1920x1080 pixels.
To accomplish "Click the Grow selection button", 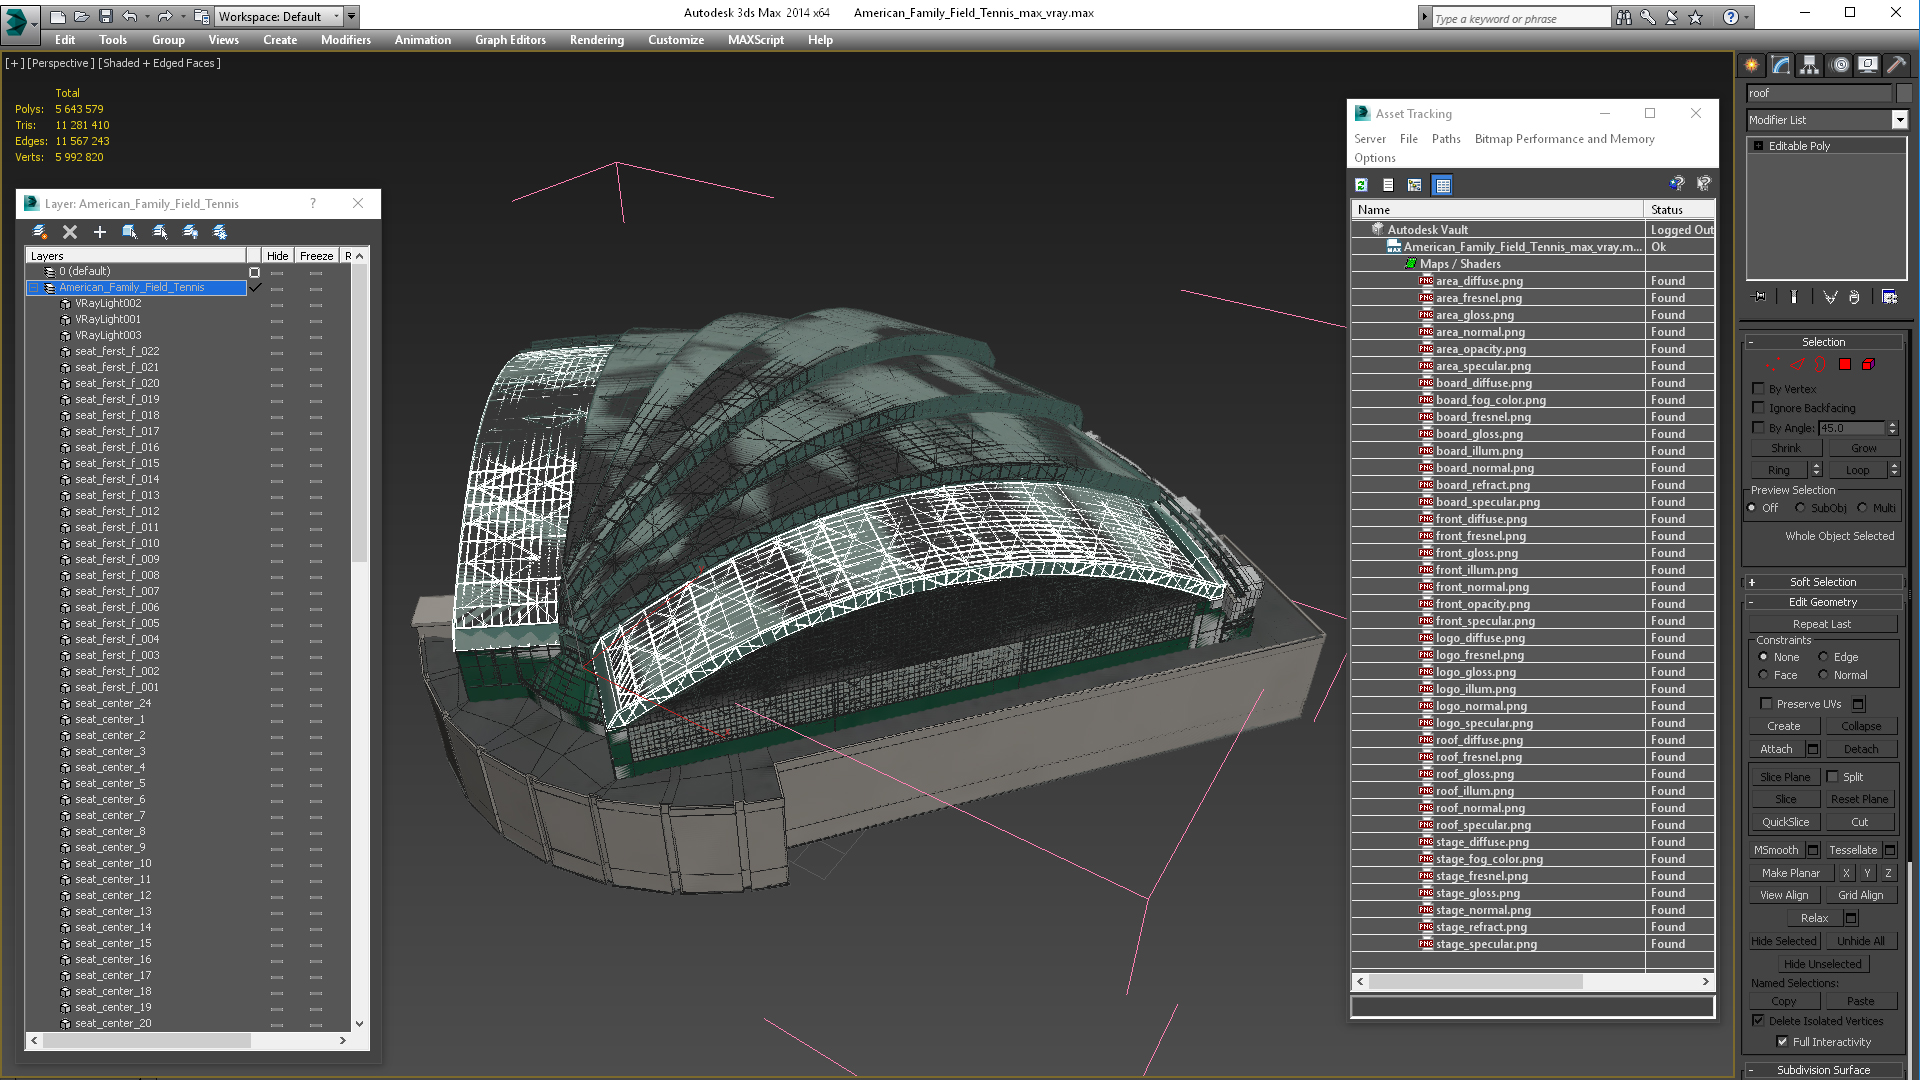I will [1863, 448].
